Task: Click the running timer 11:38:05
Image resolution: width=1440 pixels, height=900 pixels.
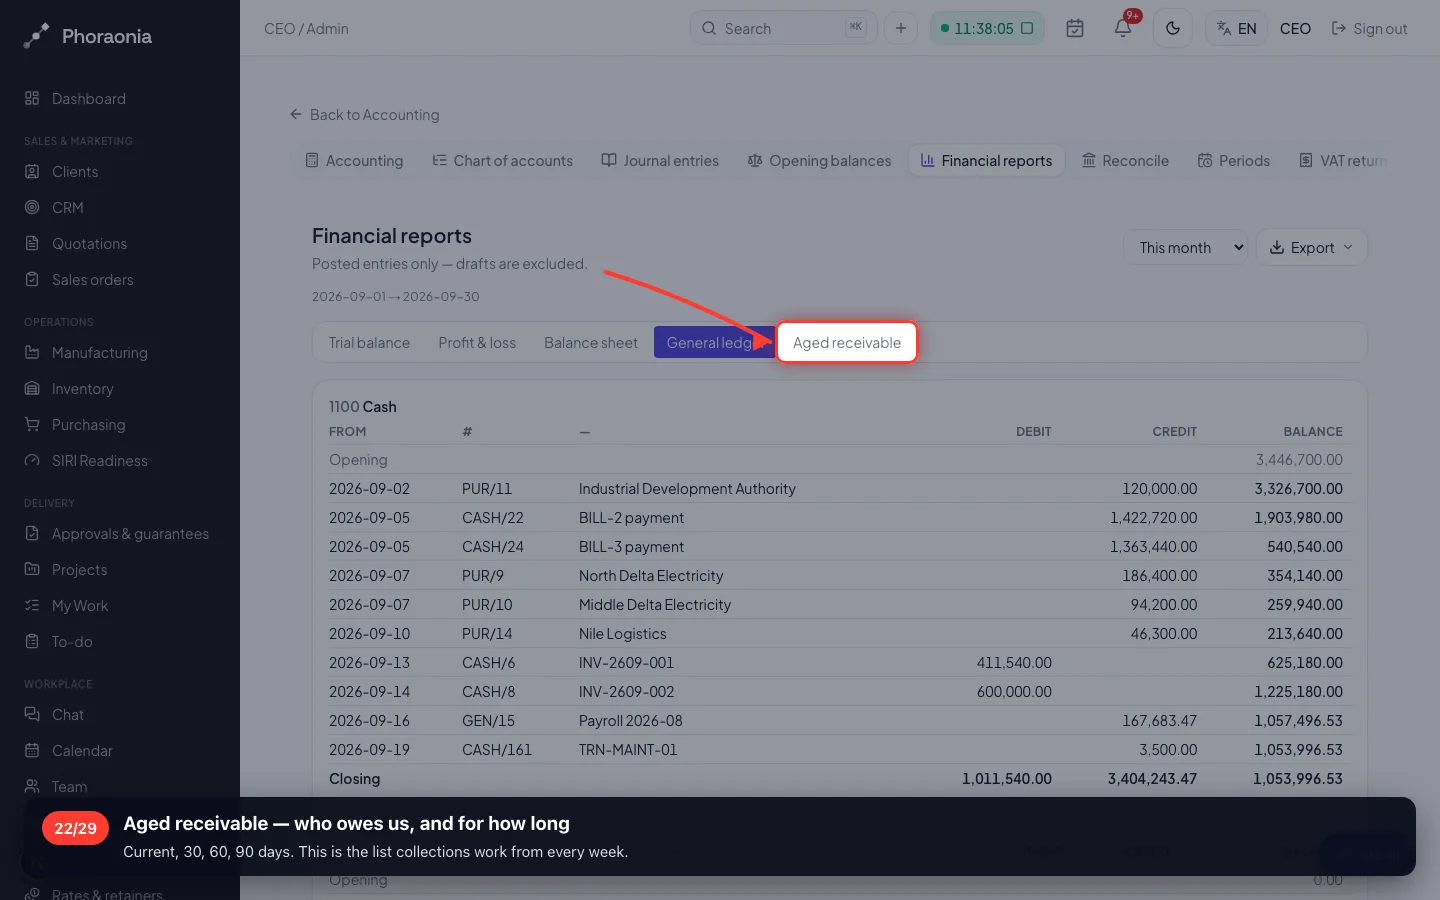Action: coord(987,28)
